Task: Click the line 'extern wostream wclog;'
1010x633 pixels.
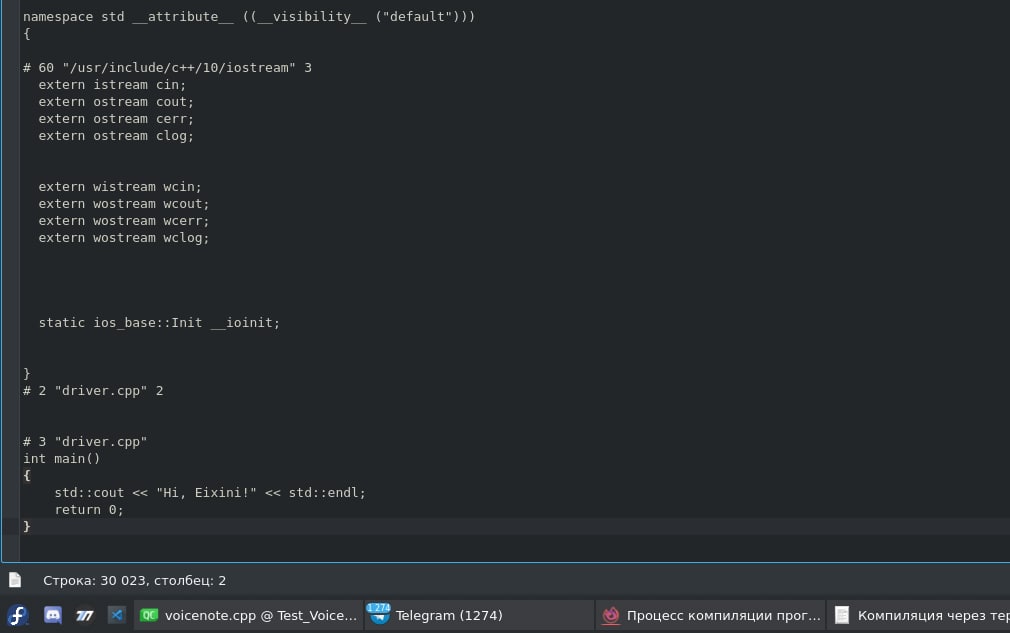Action: pyautogui.click(x=124, y=238)
